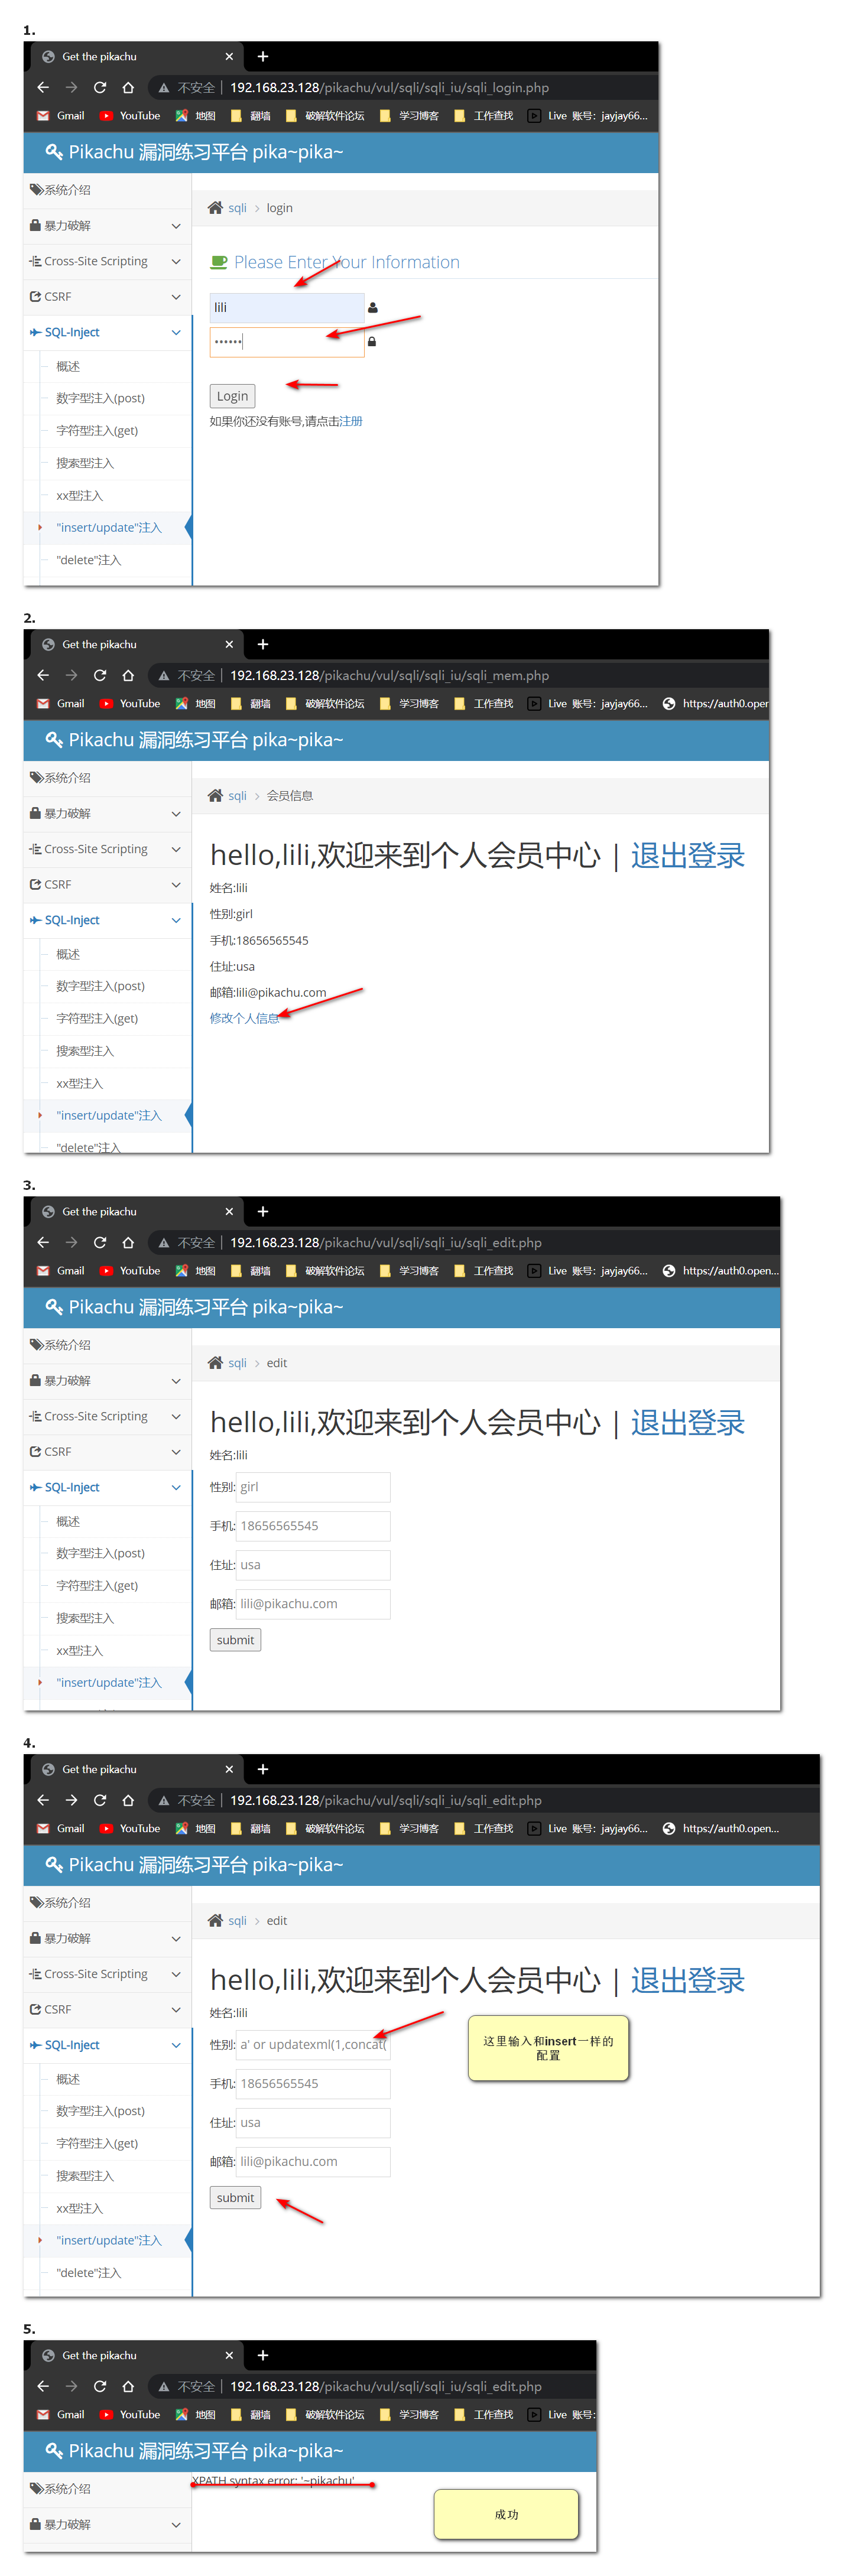Expand CSRF menu in screenshot 2 sidebar
Viewport: 844px width, 2576px height.
tap(106, 885)
